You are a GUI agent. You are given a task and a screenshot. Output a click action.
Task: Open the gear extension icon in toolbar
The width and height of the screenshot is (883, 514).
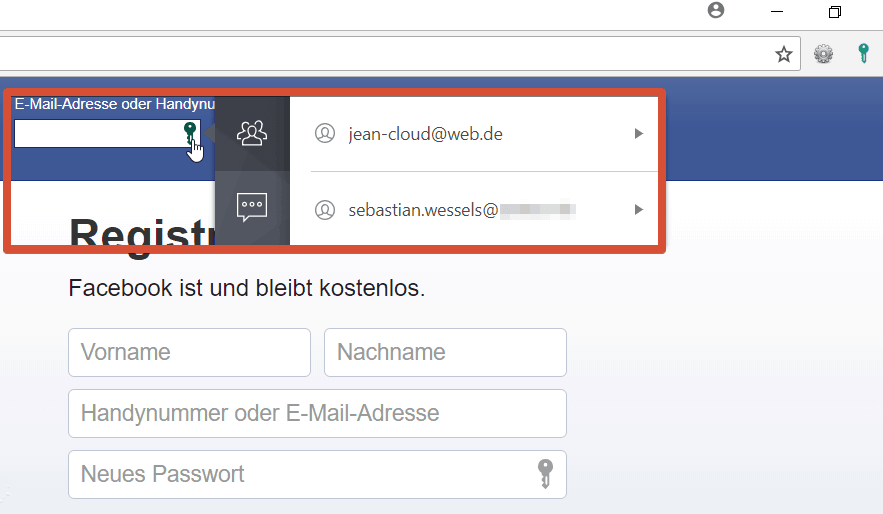click(x=823, y=54)
